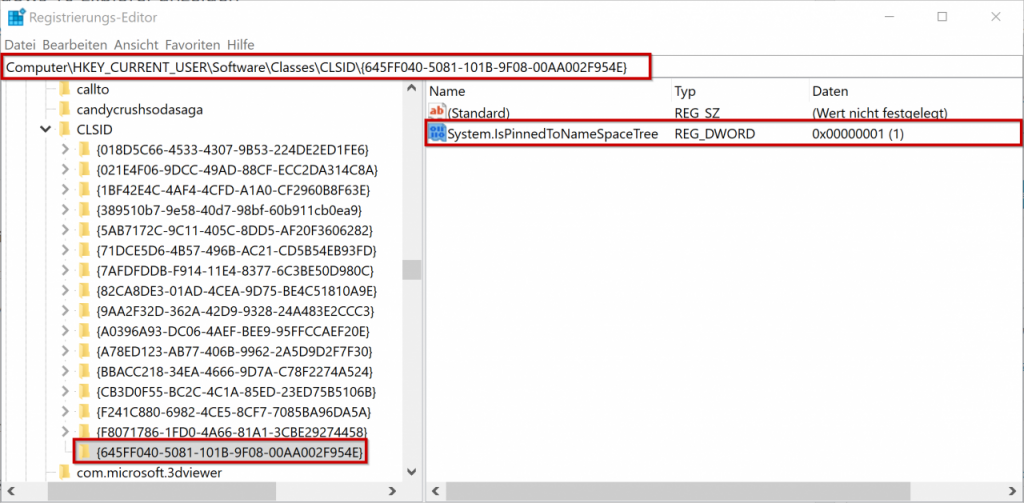
Task: Click the candycrushsodasaga folder icon
Action: pyautogui.click(x=66, y=109)
